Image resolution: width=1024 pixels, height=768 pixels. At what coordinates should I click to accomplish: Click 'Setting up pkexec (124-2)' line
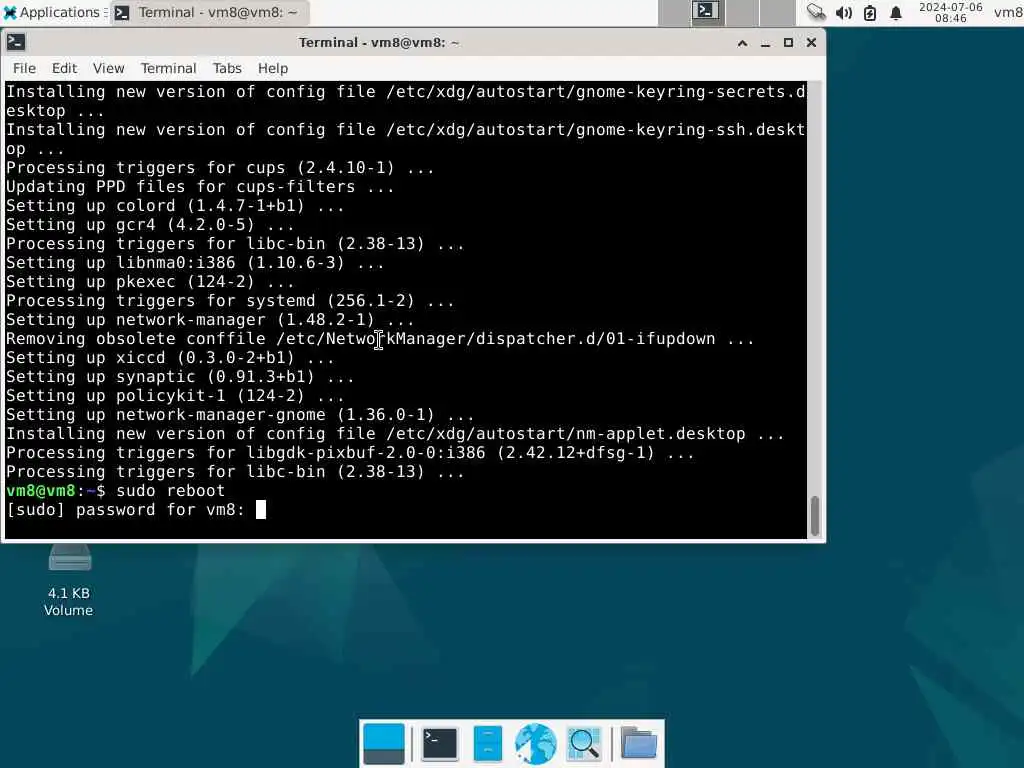coord(150,281)
